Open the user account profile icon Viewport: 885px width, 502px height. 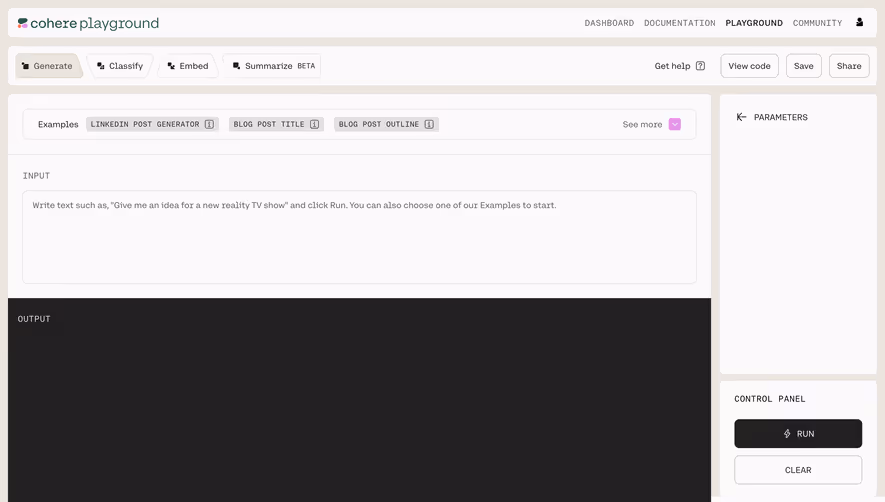(x=860, y=22)
